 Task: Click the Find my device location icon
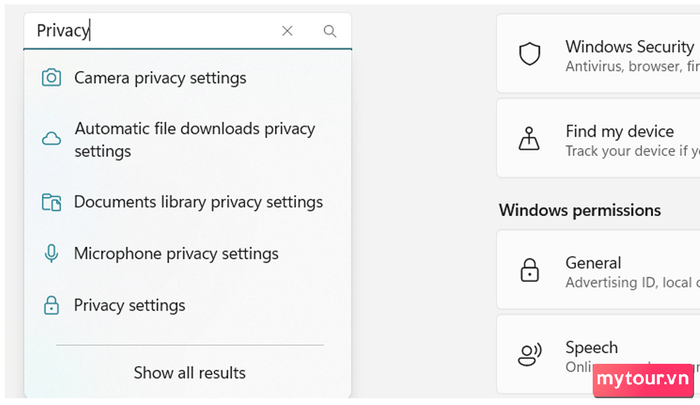point(529,138)
